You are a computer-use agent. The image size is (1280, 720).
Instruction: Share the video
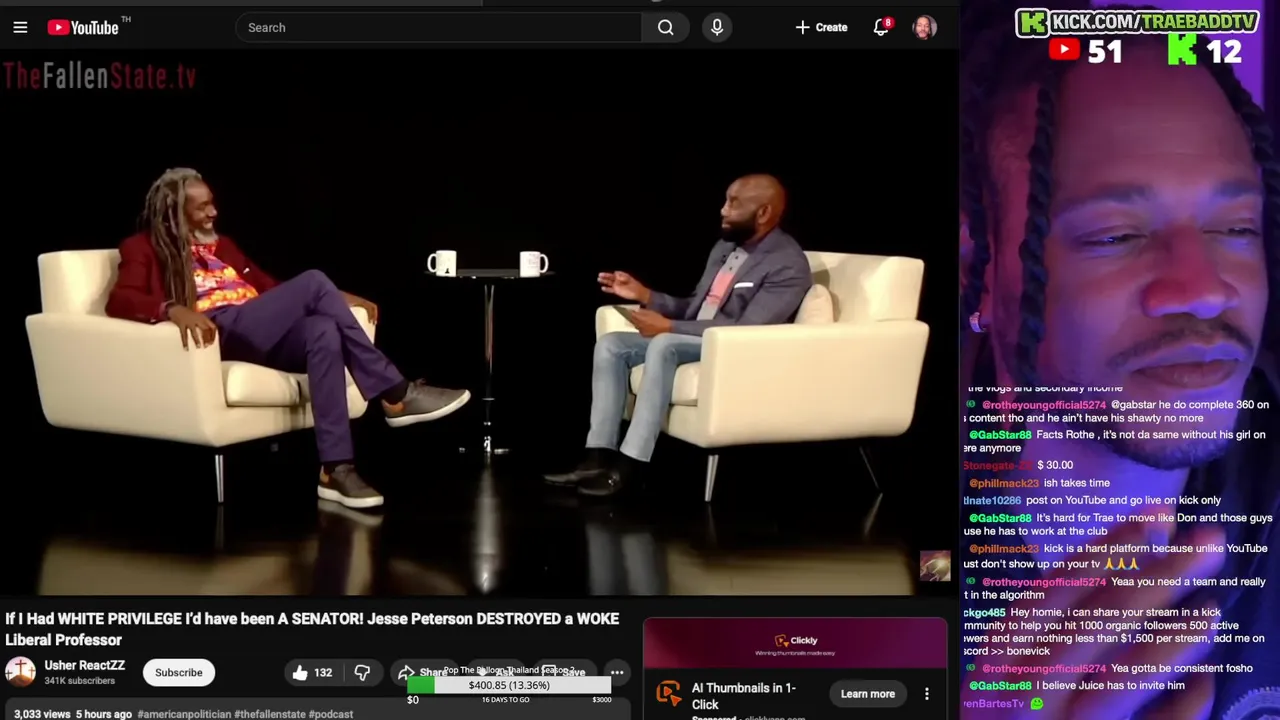click(423, 673)
